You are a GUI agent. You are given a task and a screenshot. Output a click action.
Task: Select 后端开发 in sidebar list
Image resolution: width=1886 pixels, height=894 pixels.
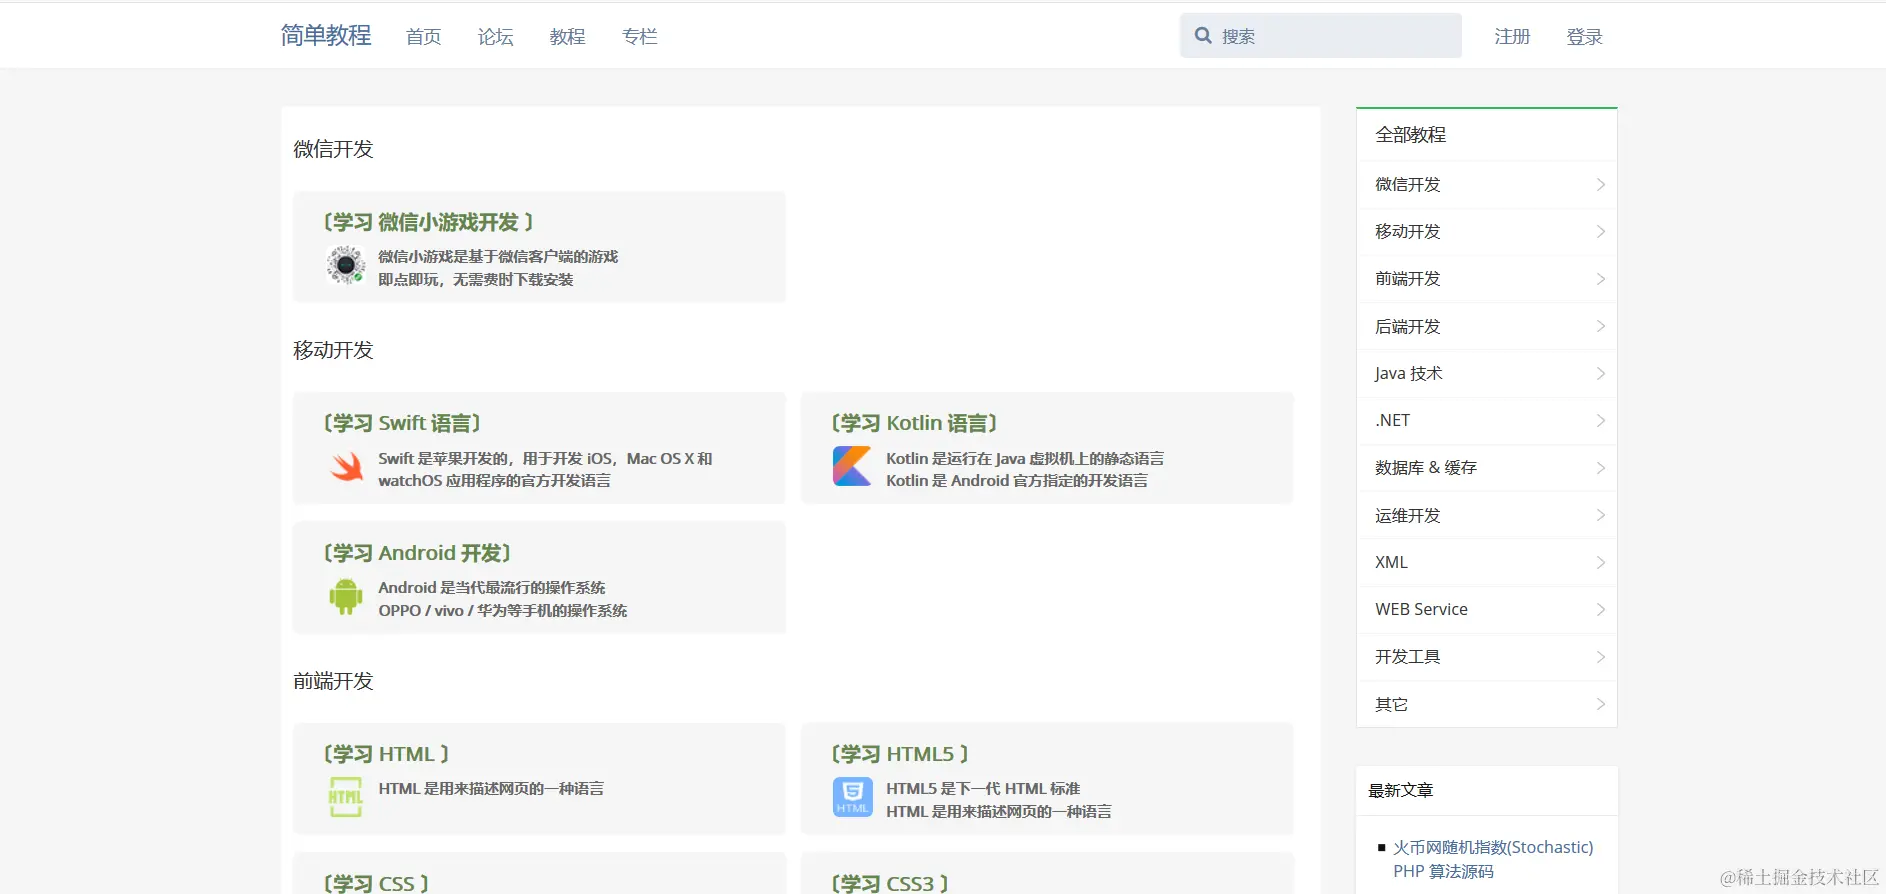point(1486,326)
